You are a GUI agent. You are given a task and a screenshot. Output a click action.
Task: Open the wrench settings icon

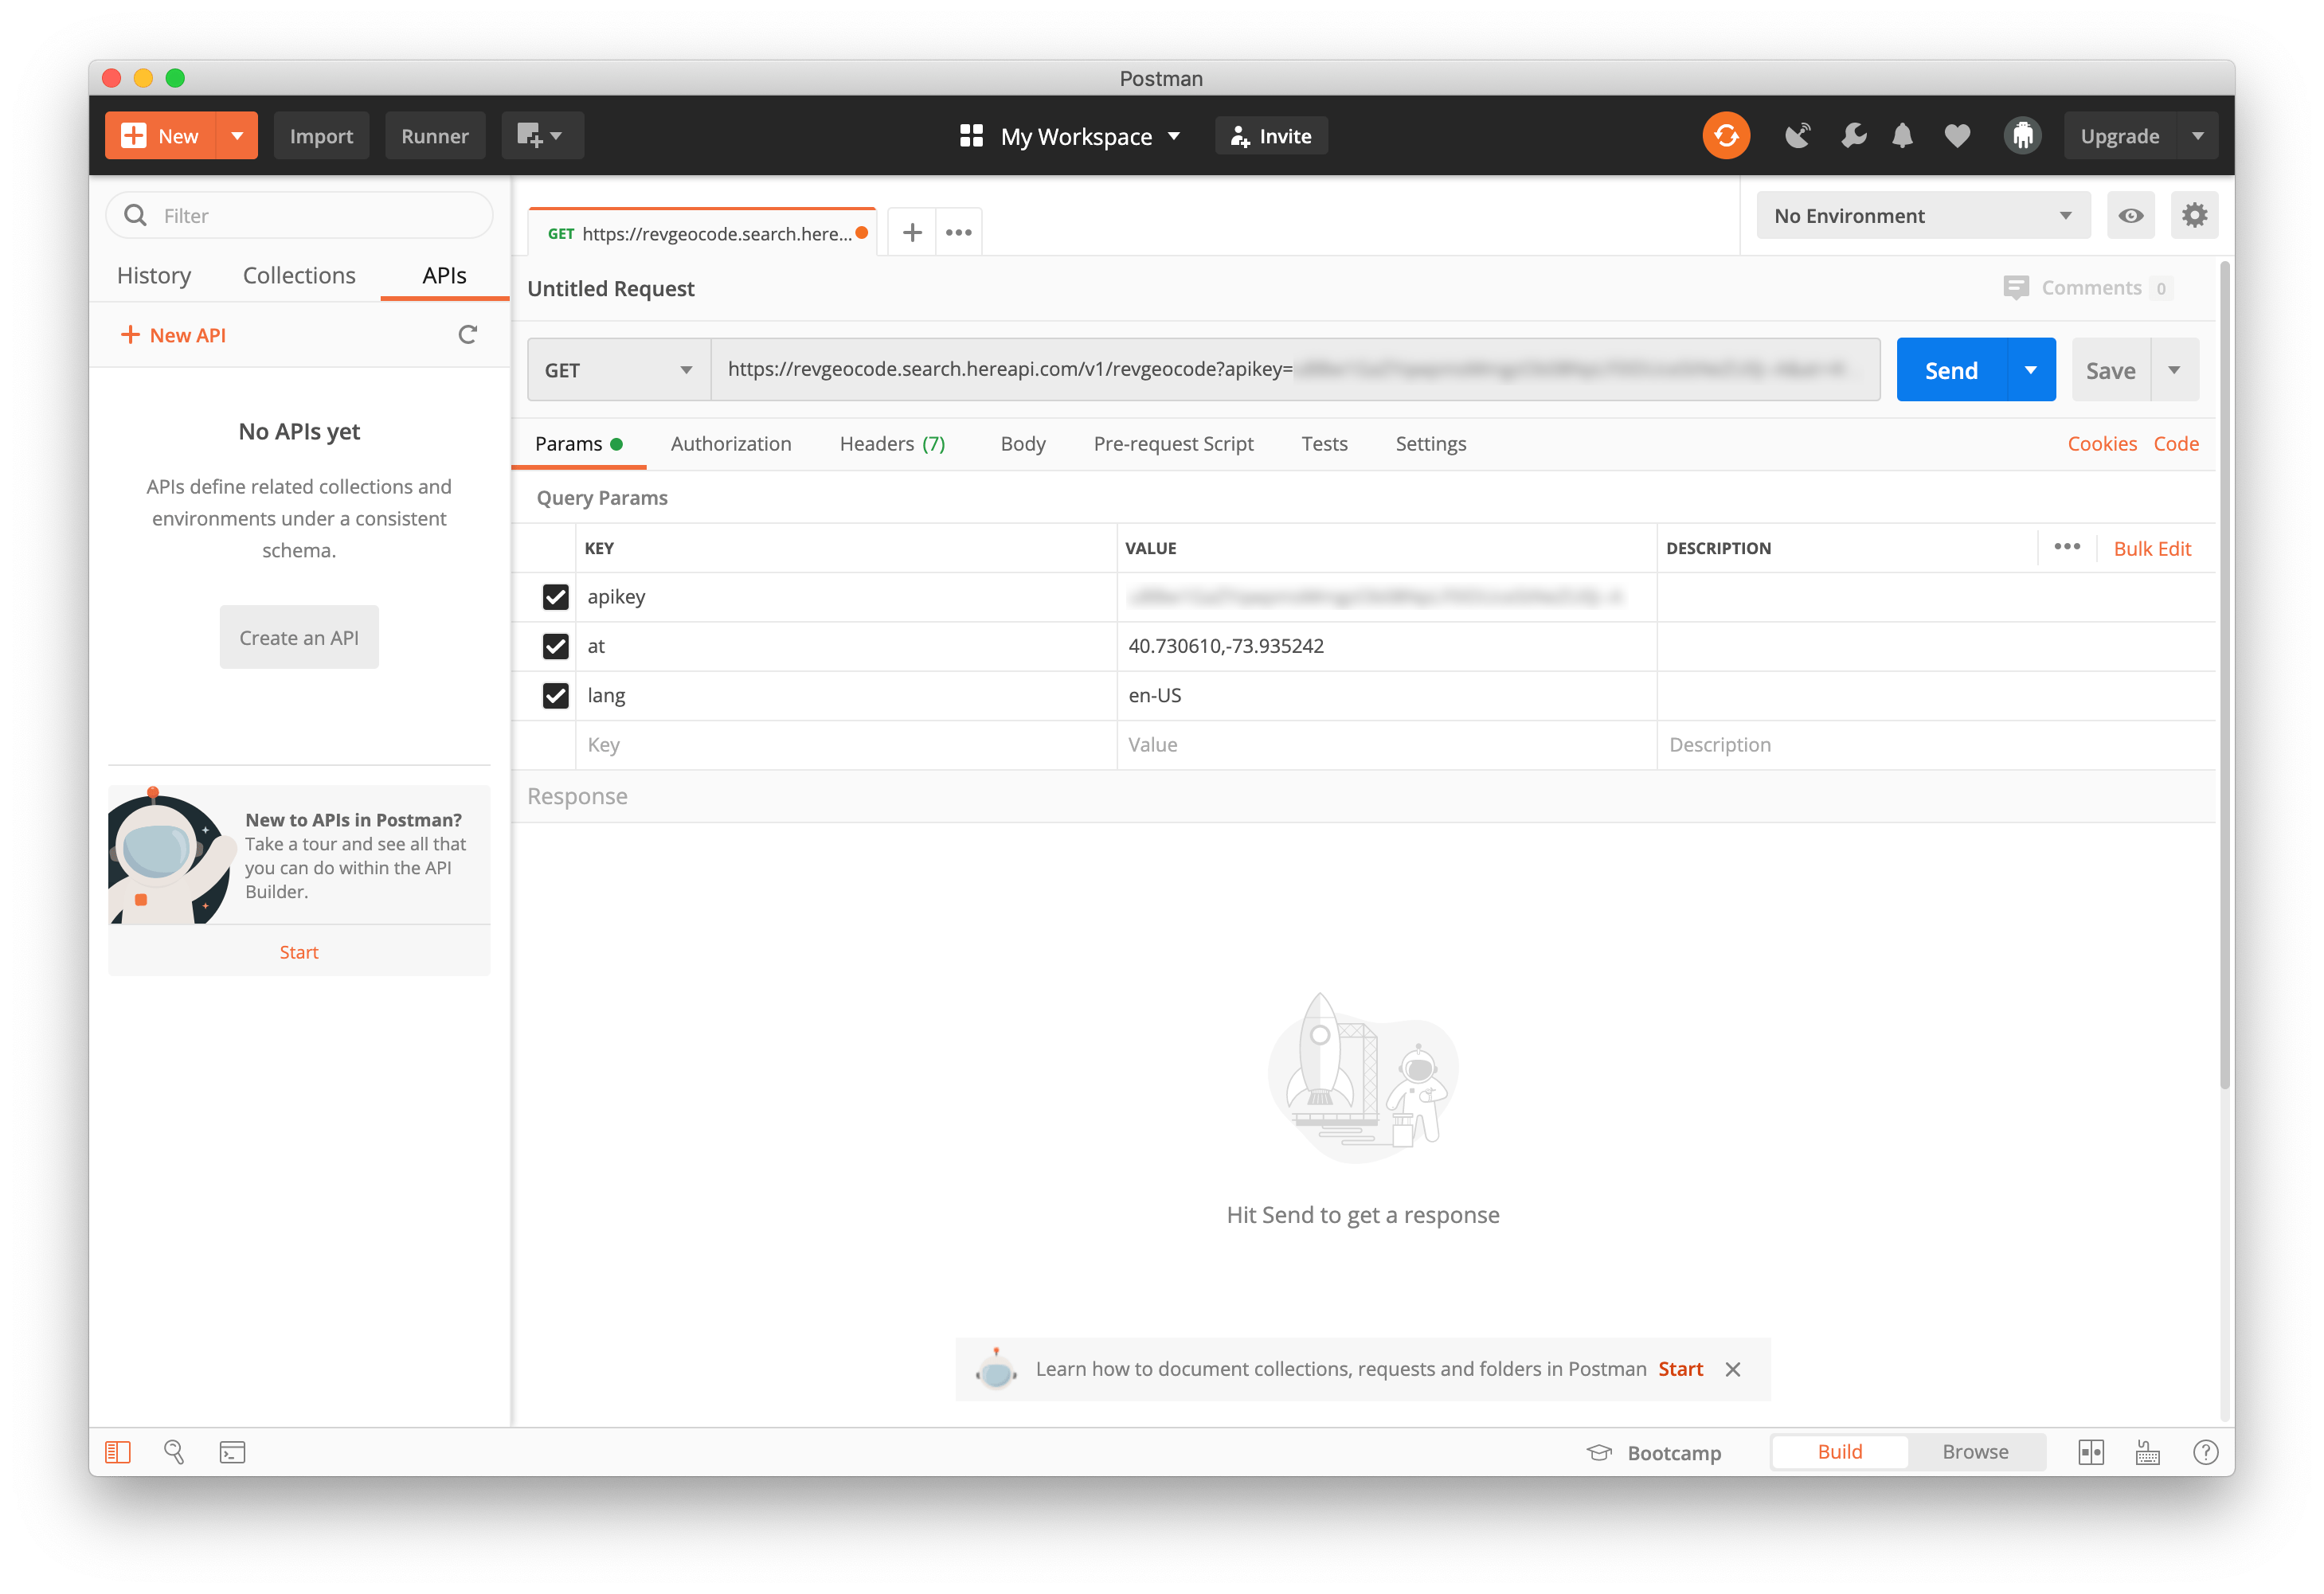[x=1853, y=136]
